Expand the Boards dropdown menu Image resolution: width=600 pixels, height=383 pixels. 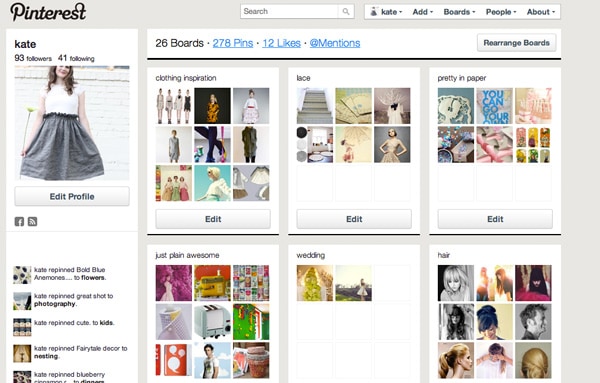click(x=459, y=12)
